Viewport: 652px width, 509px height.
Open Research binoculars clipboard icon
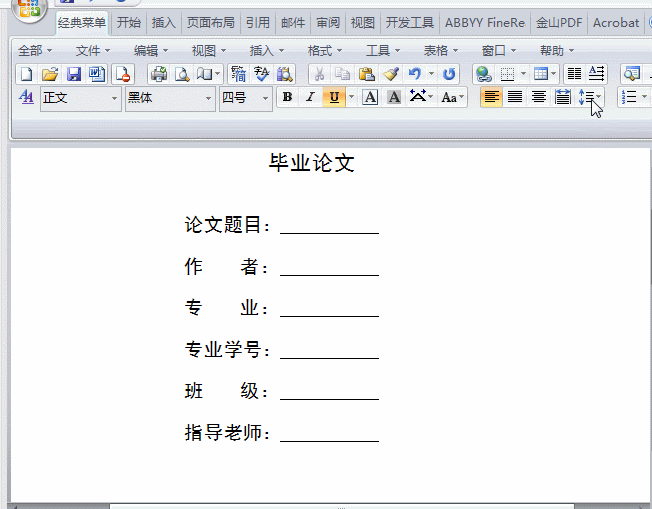(x=284, y=74)
